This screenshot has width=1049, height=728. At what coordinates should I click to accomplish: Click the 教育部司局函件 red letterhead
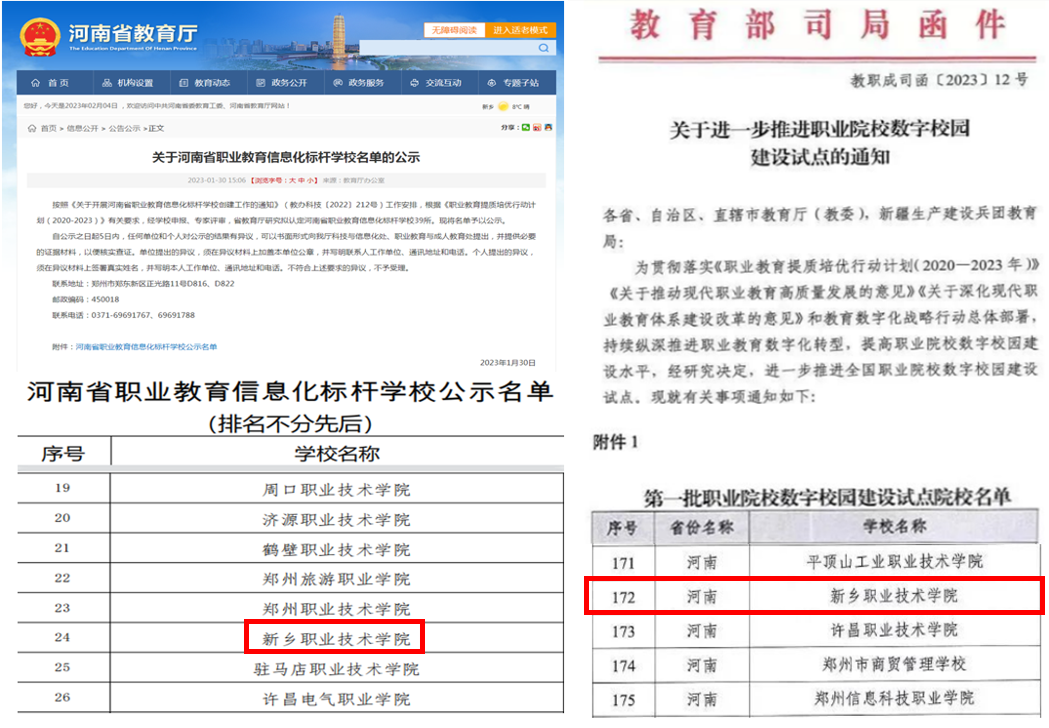(817, 25)
